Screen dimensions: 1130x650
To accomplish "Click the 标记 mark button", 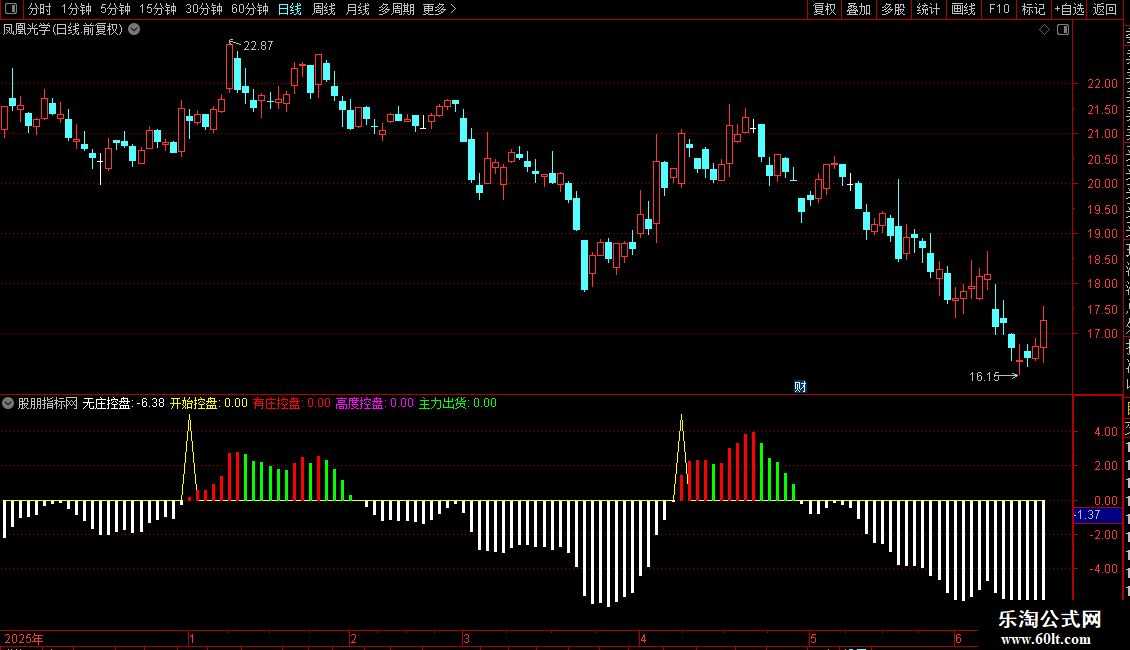I will pyautogui.click(x=1033, y=9).
